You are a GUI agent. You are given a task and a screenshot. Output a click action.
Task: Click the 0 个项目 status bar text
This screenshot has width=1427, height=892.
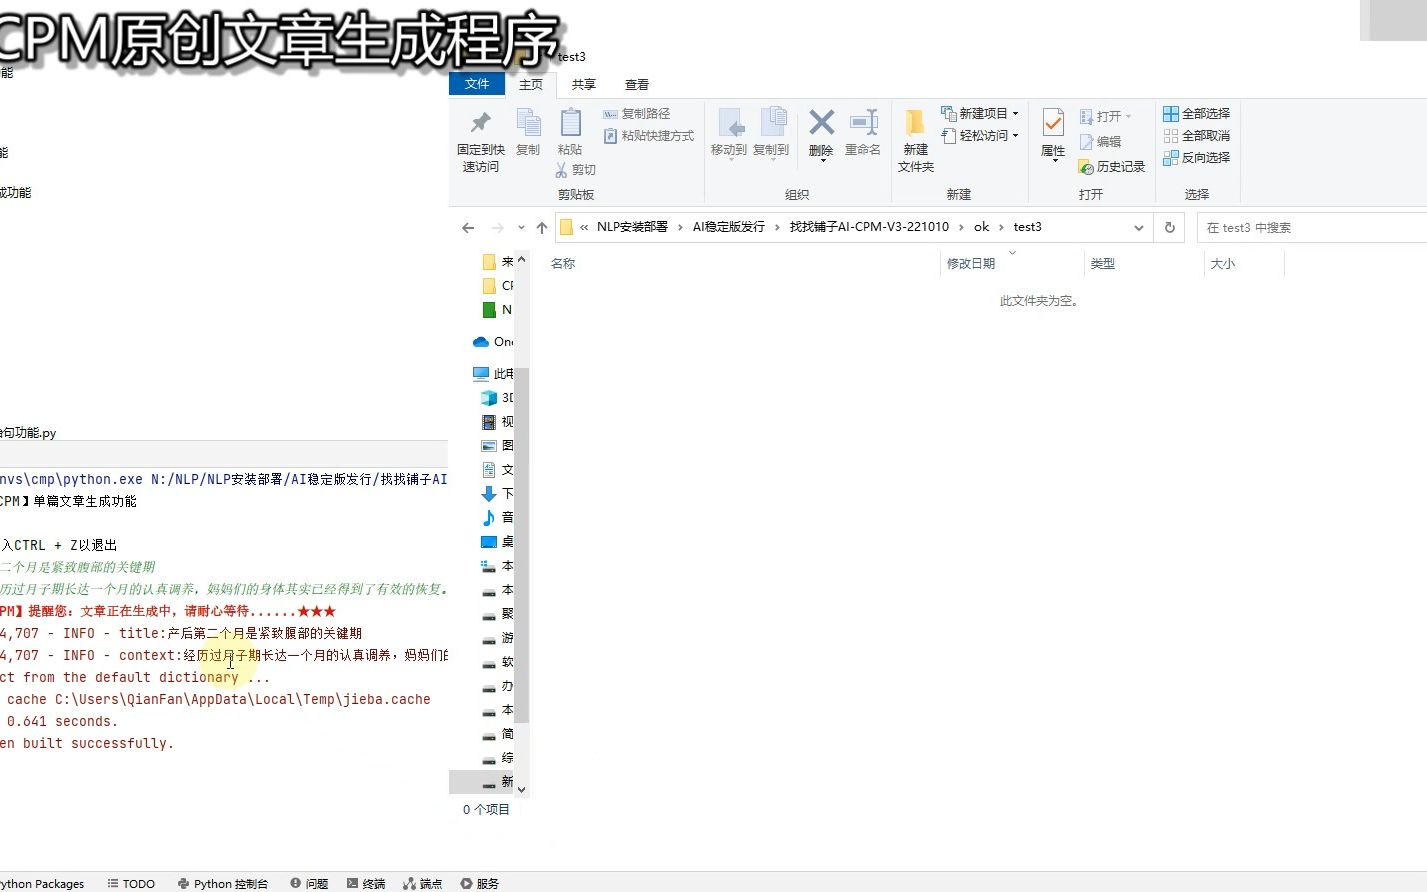point(486,810)
